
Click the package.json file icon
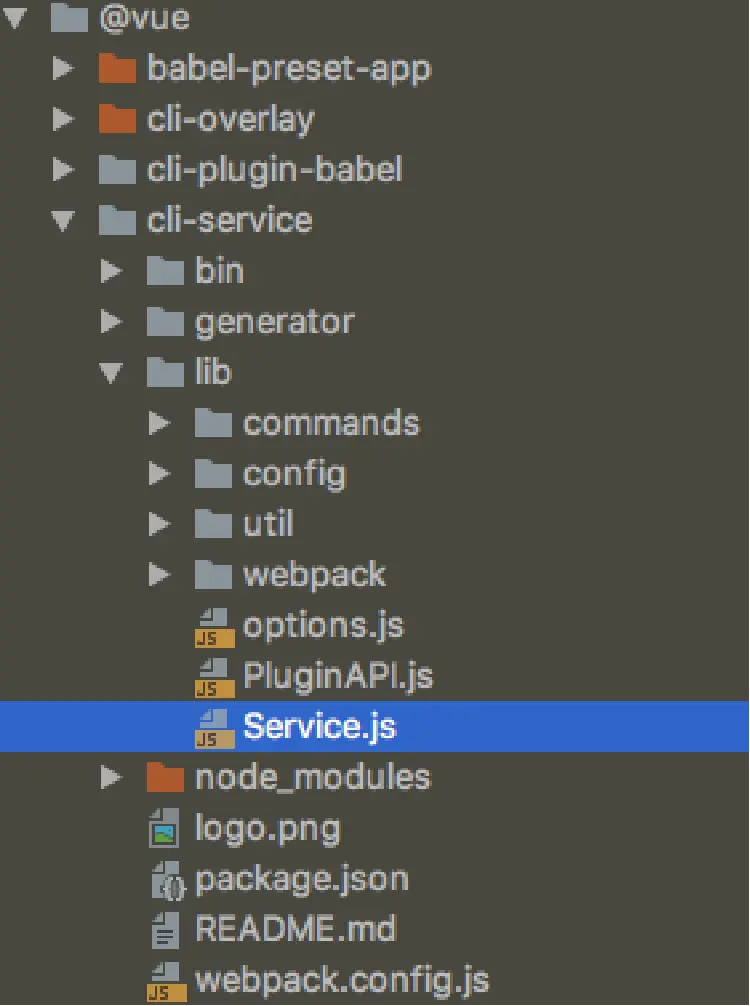[x=165, y=880]
